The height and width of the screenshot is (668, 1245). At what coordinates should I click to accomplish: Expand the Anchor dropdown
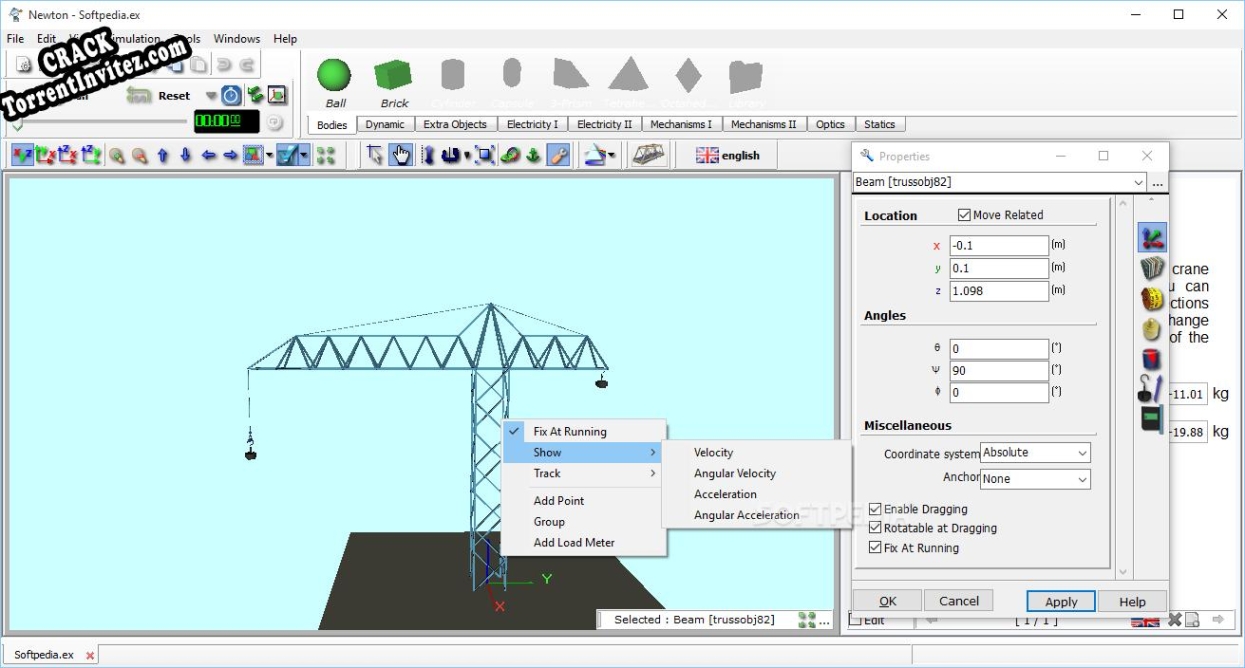tap(1035, 479)
